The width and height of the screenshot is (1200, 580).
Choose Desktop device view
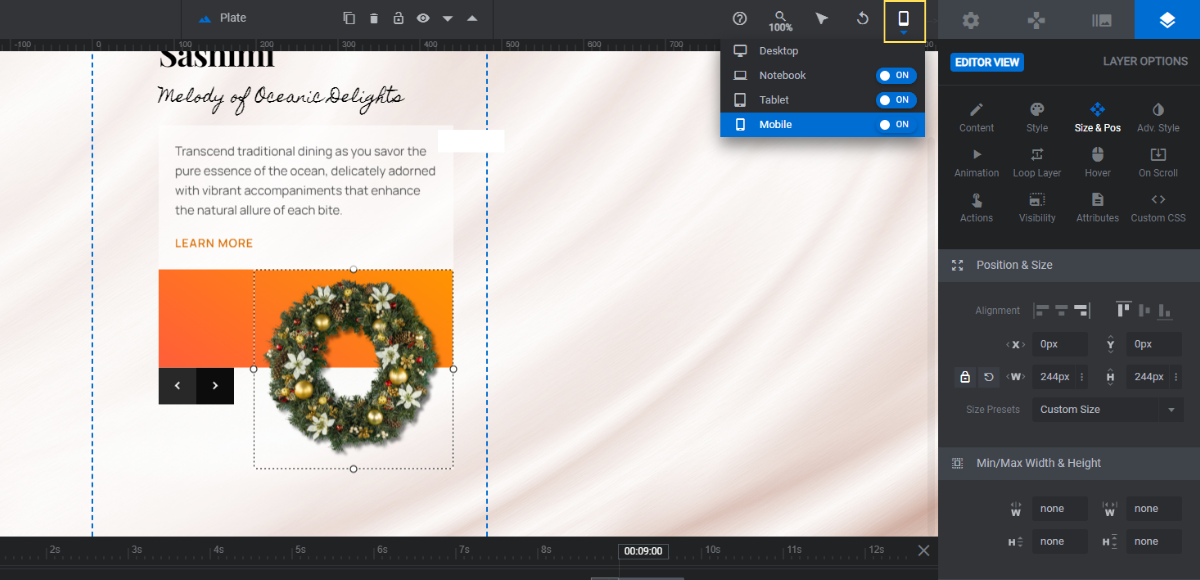click(x=822, y=51)
